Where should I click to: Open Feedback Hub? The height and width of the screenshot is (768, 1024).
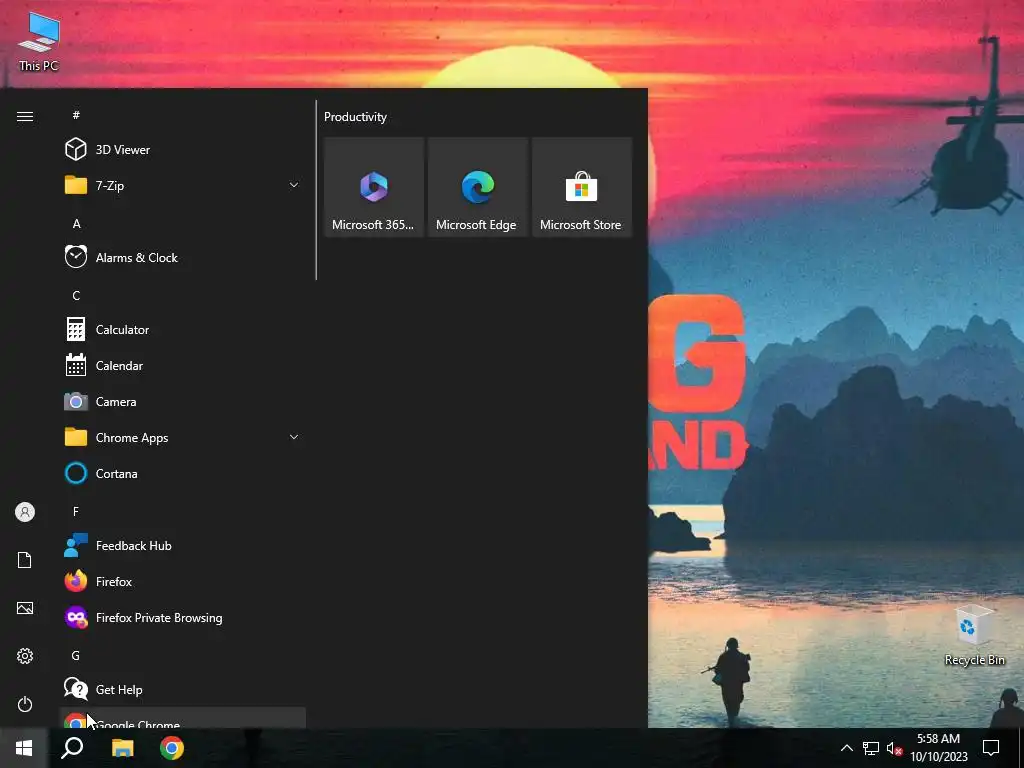[183, 545]
